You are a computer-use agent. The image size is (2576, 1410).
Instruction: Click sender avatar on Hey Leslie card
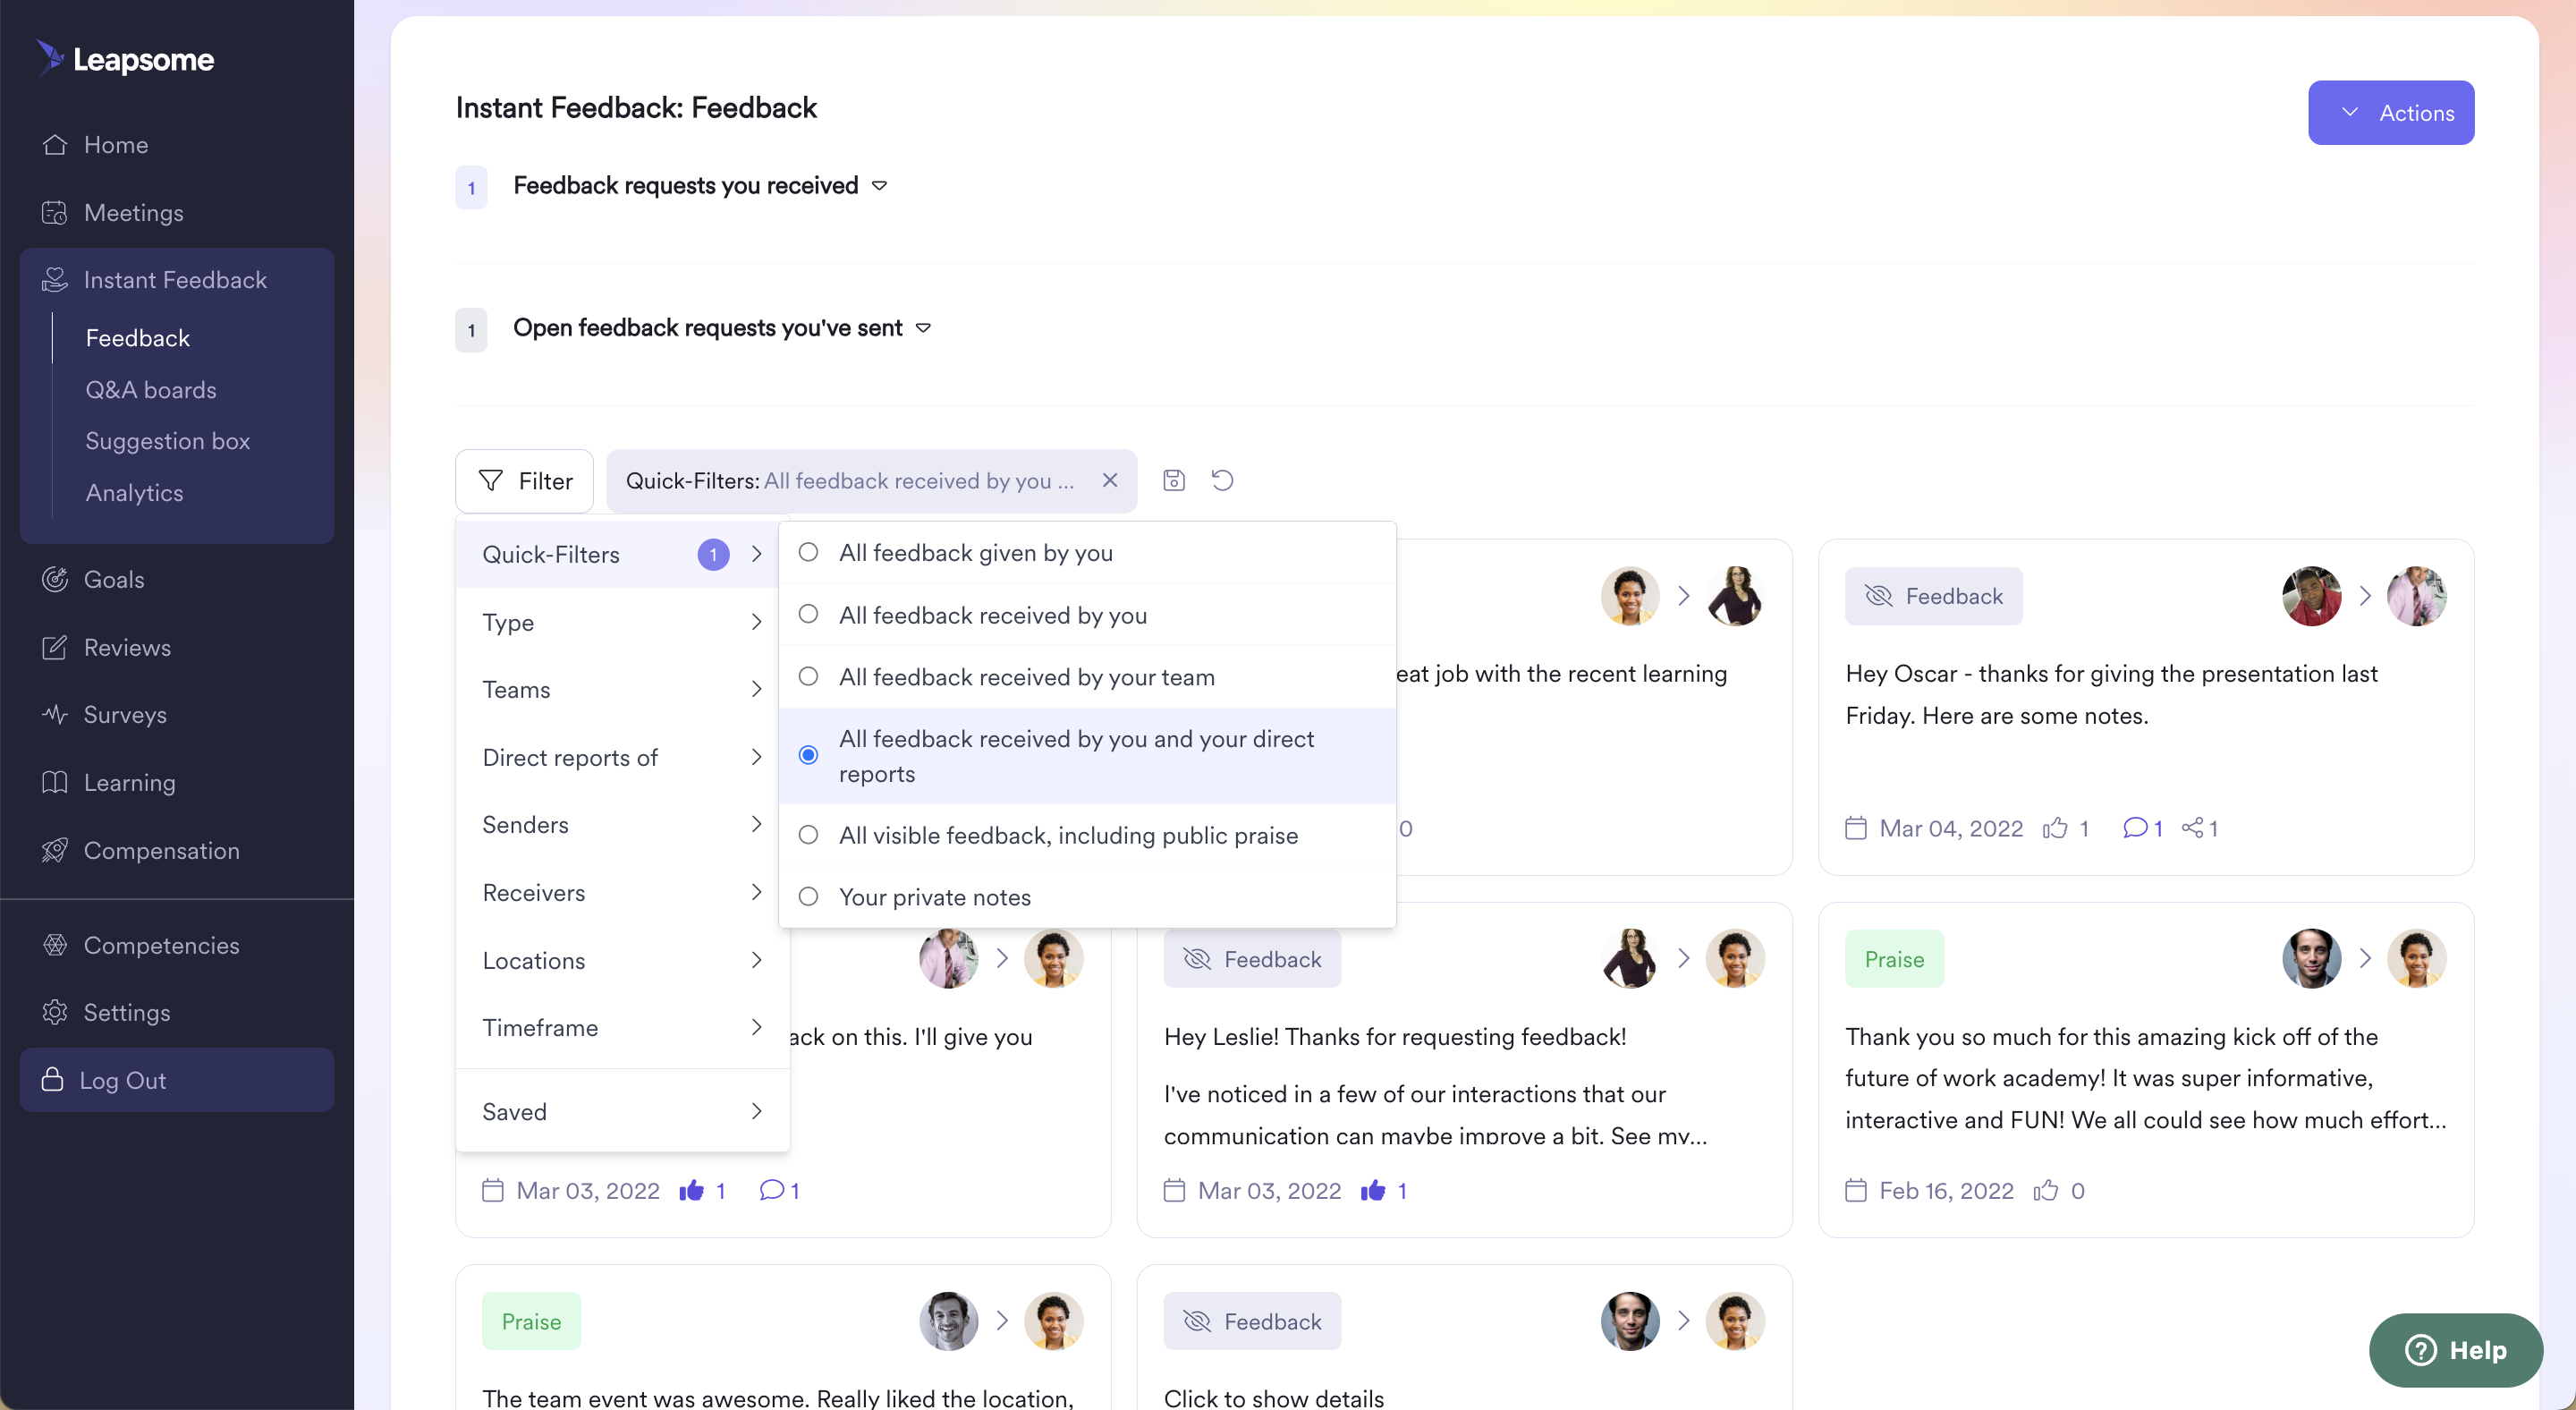(x=1630, y=959)
